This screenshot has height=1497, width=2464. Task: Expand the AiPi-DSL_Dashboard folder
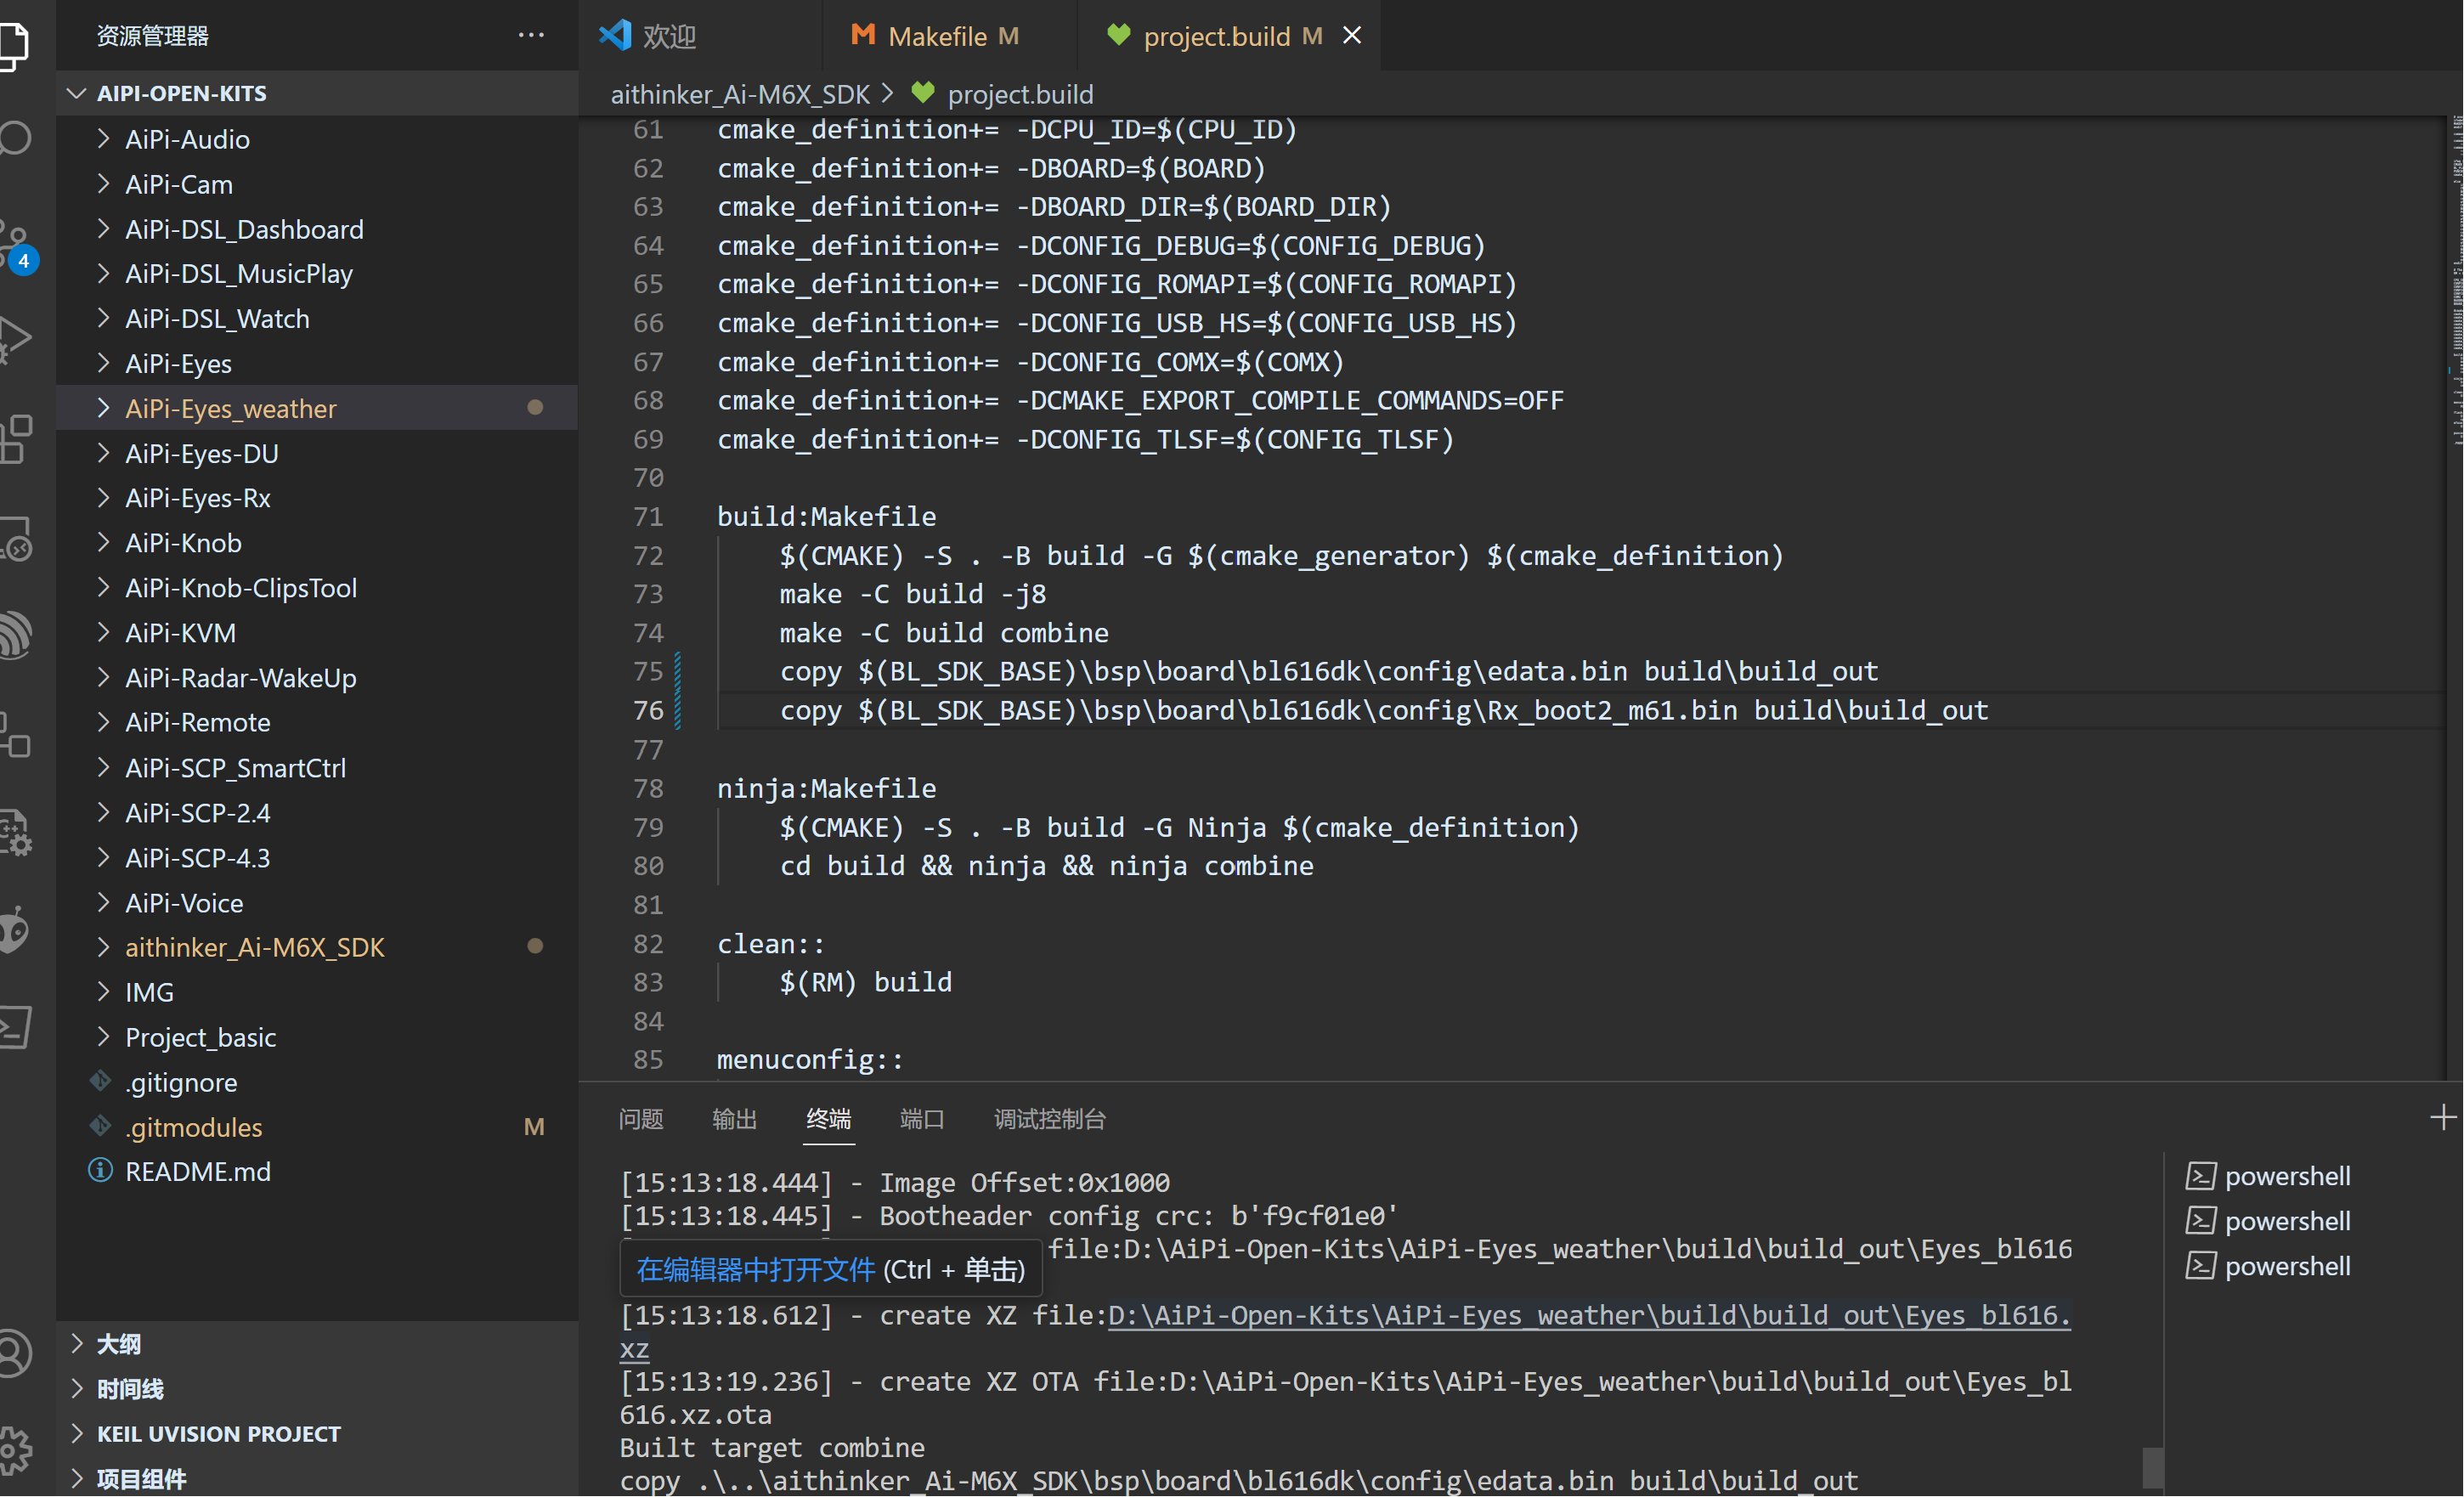[x=316, y=229]
